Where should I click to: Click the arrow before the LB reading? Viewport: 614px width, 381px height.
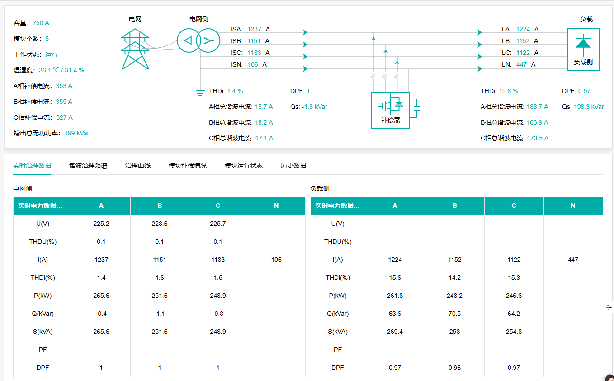pyautogui.click(x=479, y=45)
